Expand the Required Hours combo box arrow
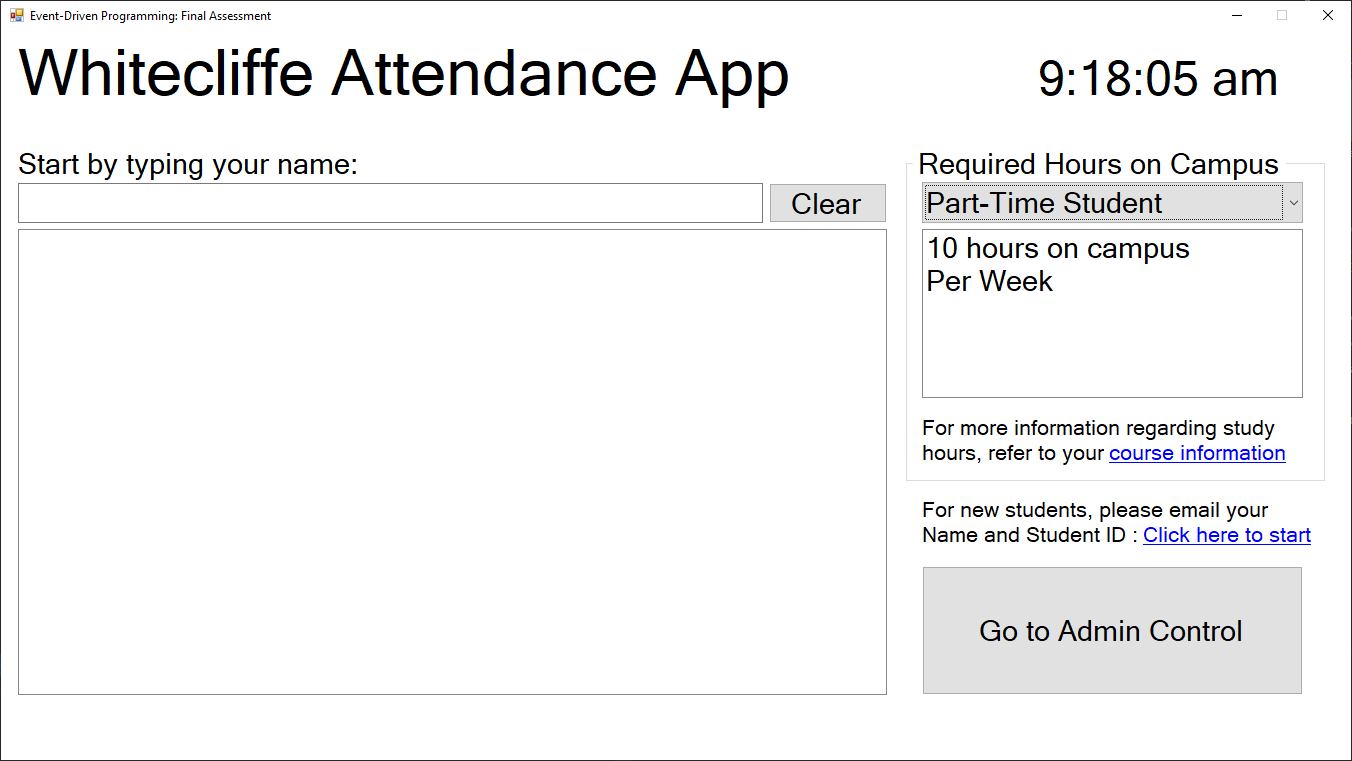The width and height of the screenshot is (1352, 761). pyautogui.click(x=1295, y=202)
